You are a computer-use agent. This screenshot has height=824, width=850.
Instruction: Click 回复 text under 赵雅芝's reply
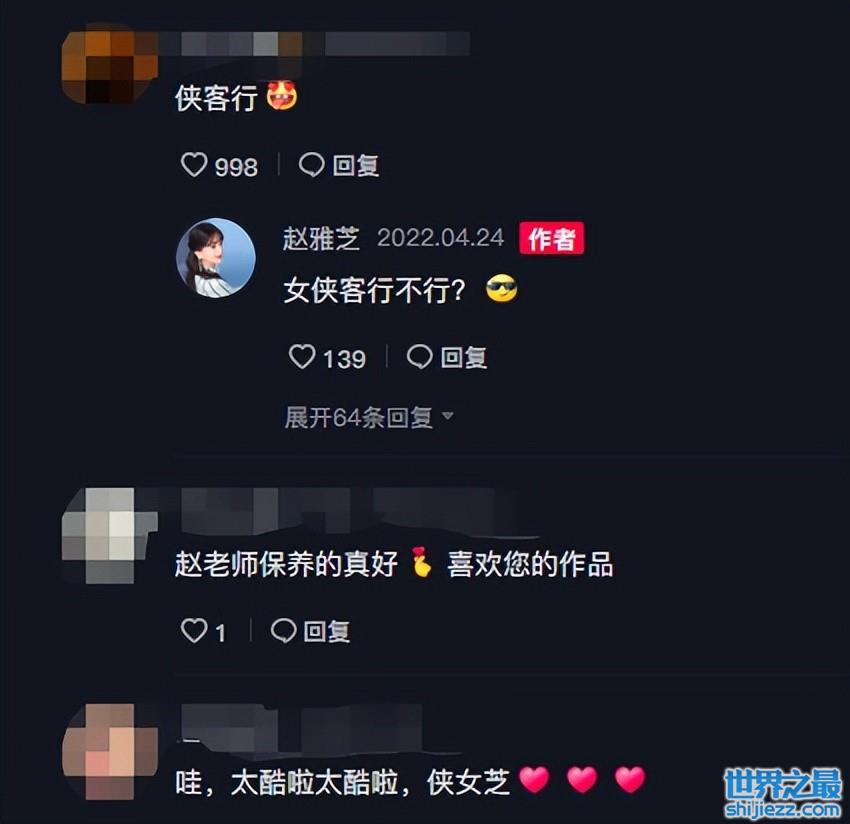464,358
